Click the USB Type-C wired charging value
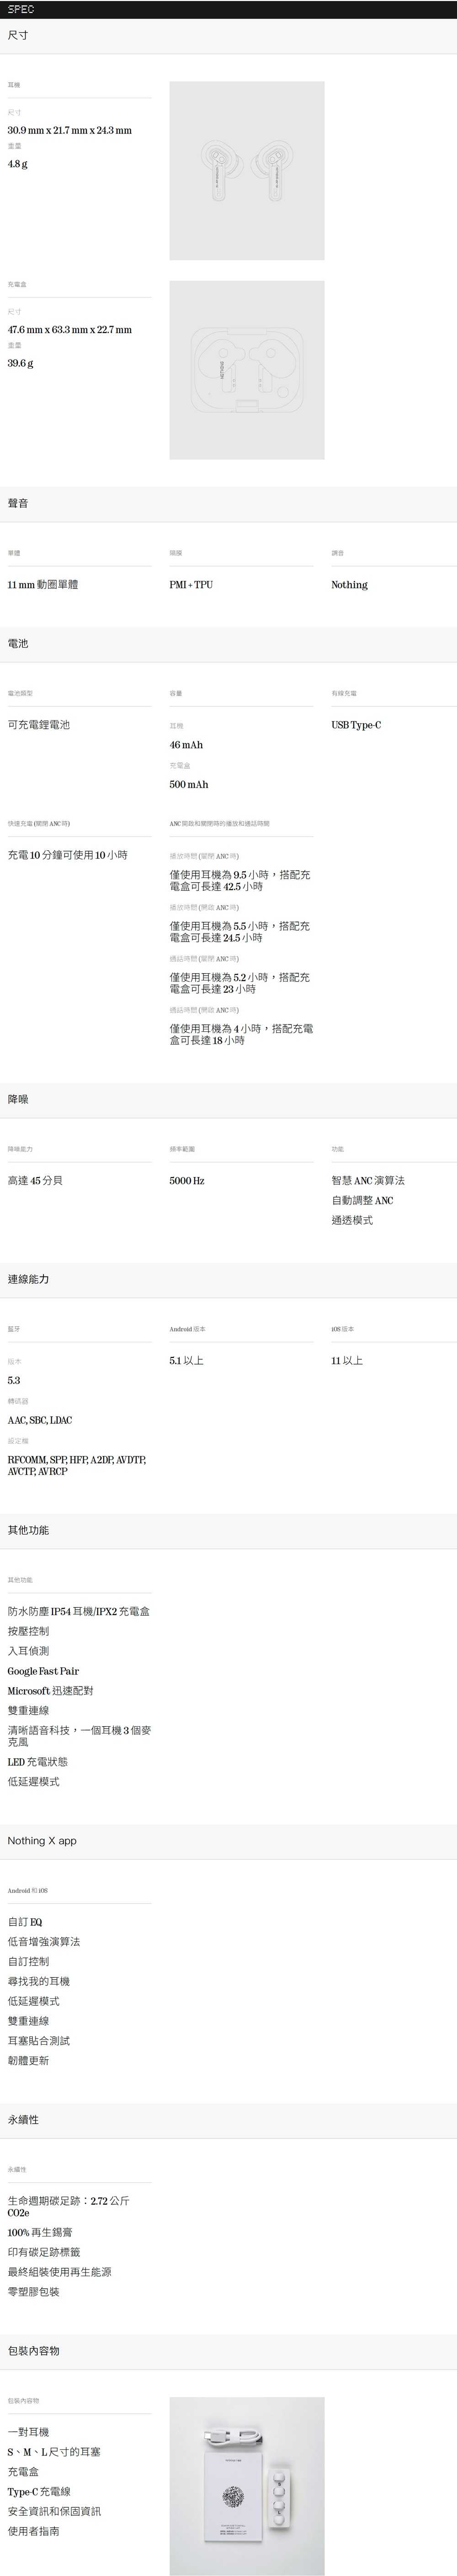The width and height of the screenshot is (457, 2576). click(356, 725)
